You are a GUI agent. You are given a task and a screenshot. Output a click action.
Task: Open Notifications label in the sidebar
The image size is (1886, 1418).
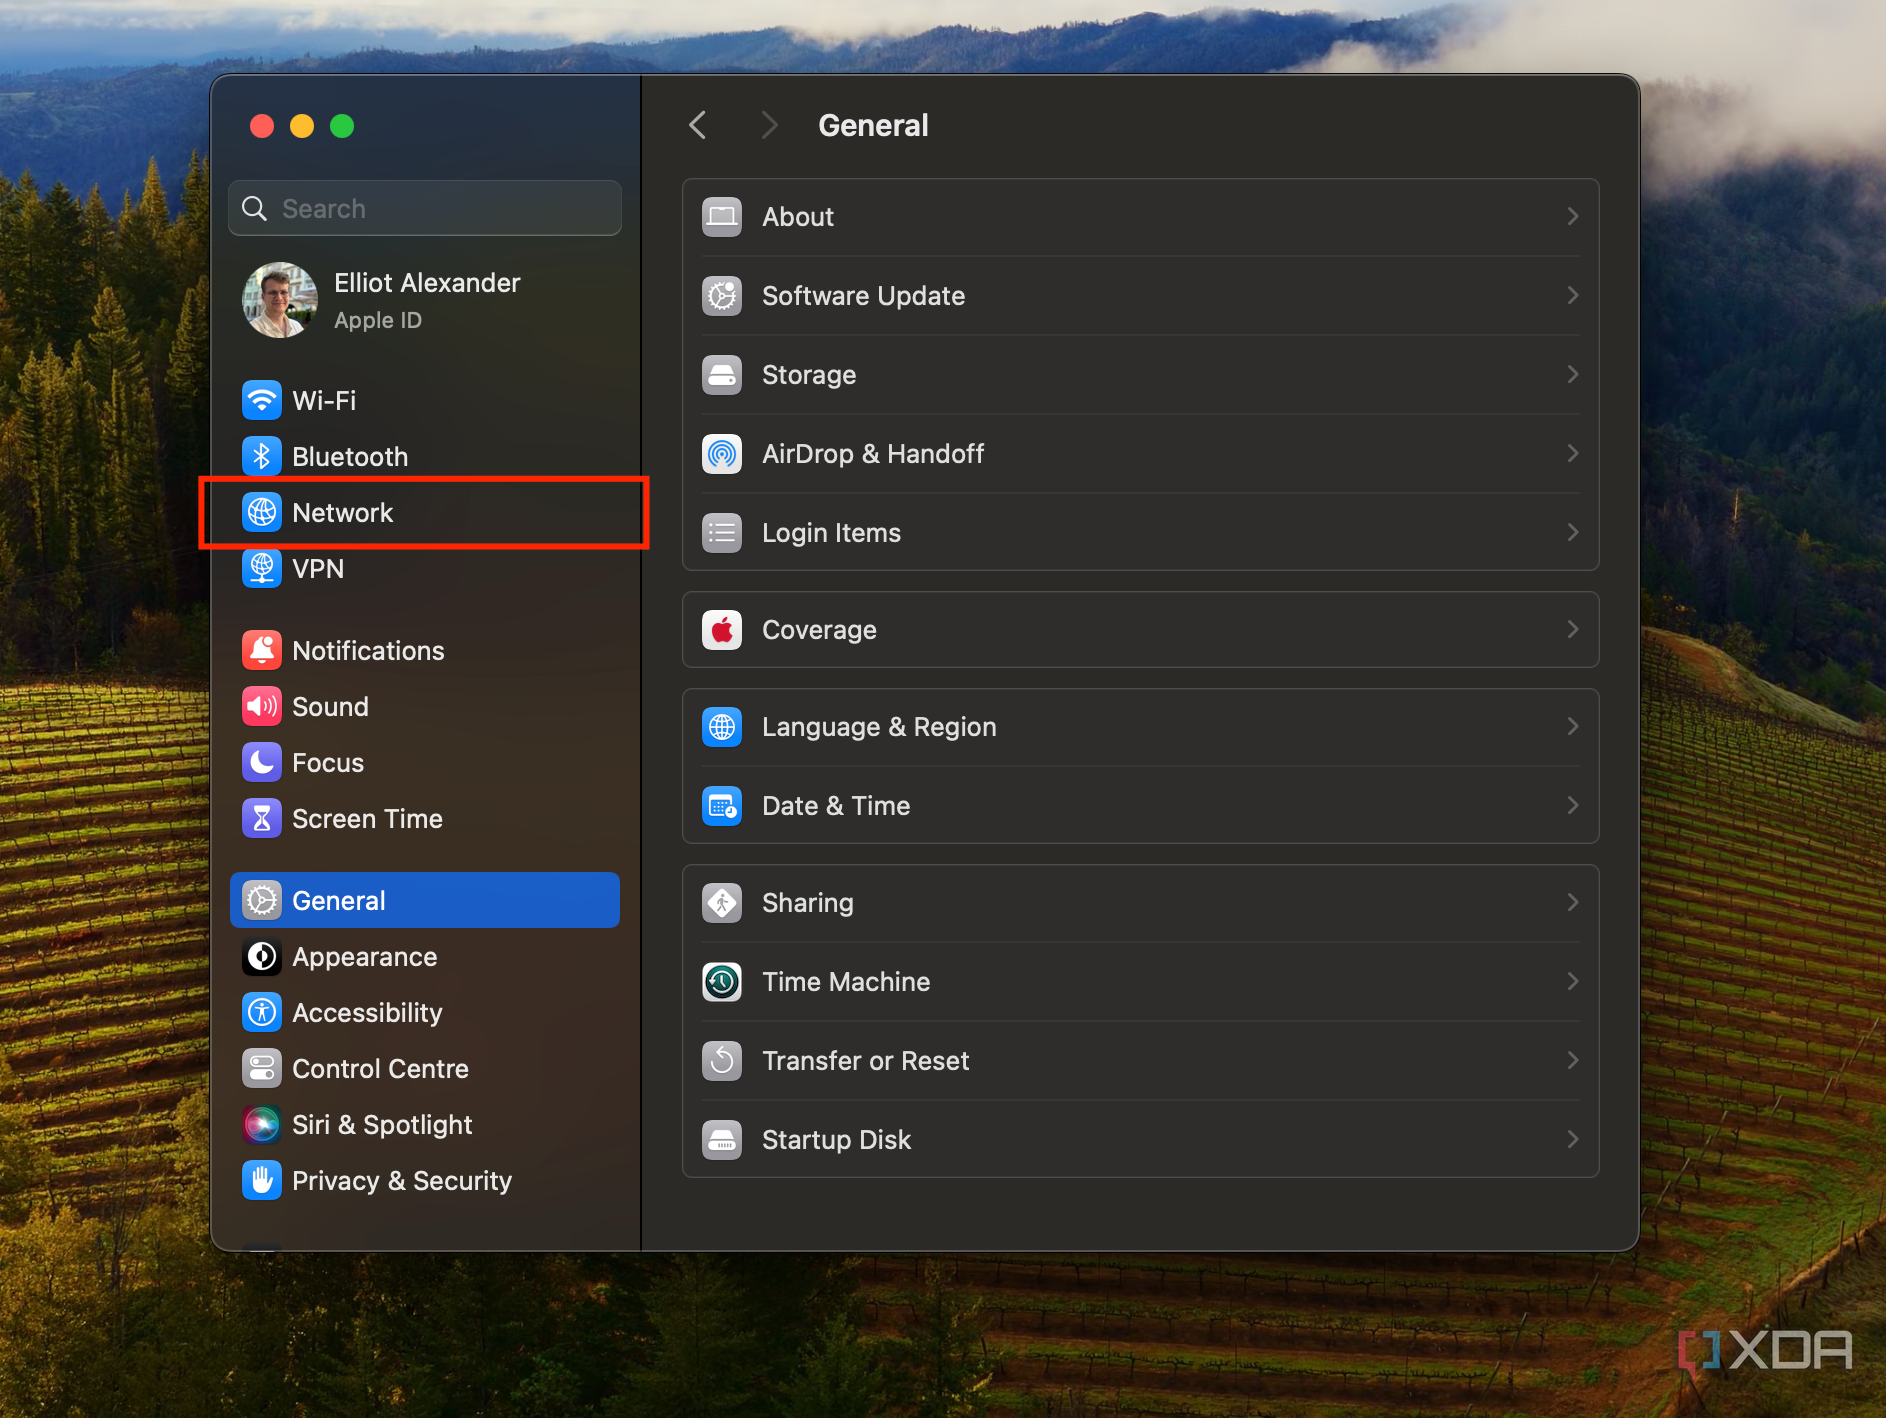(368, 651)
